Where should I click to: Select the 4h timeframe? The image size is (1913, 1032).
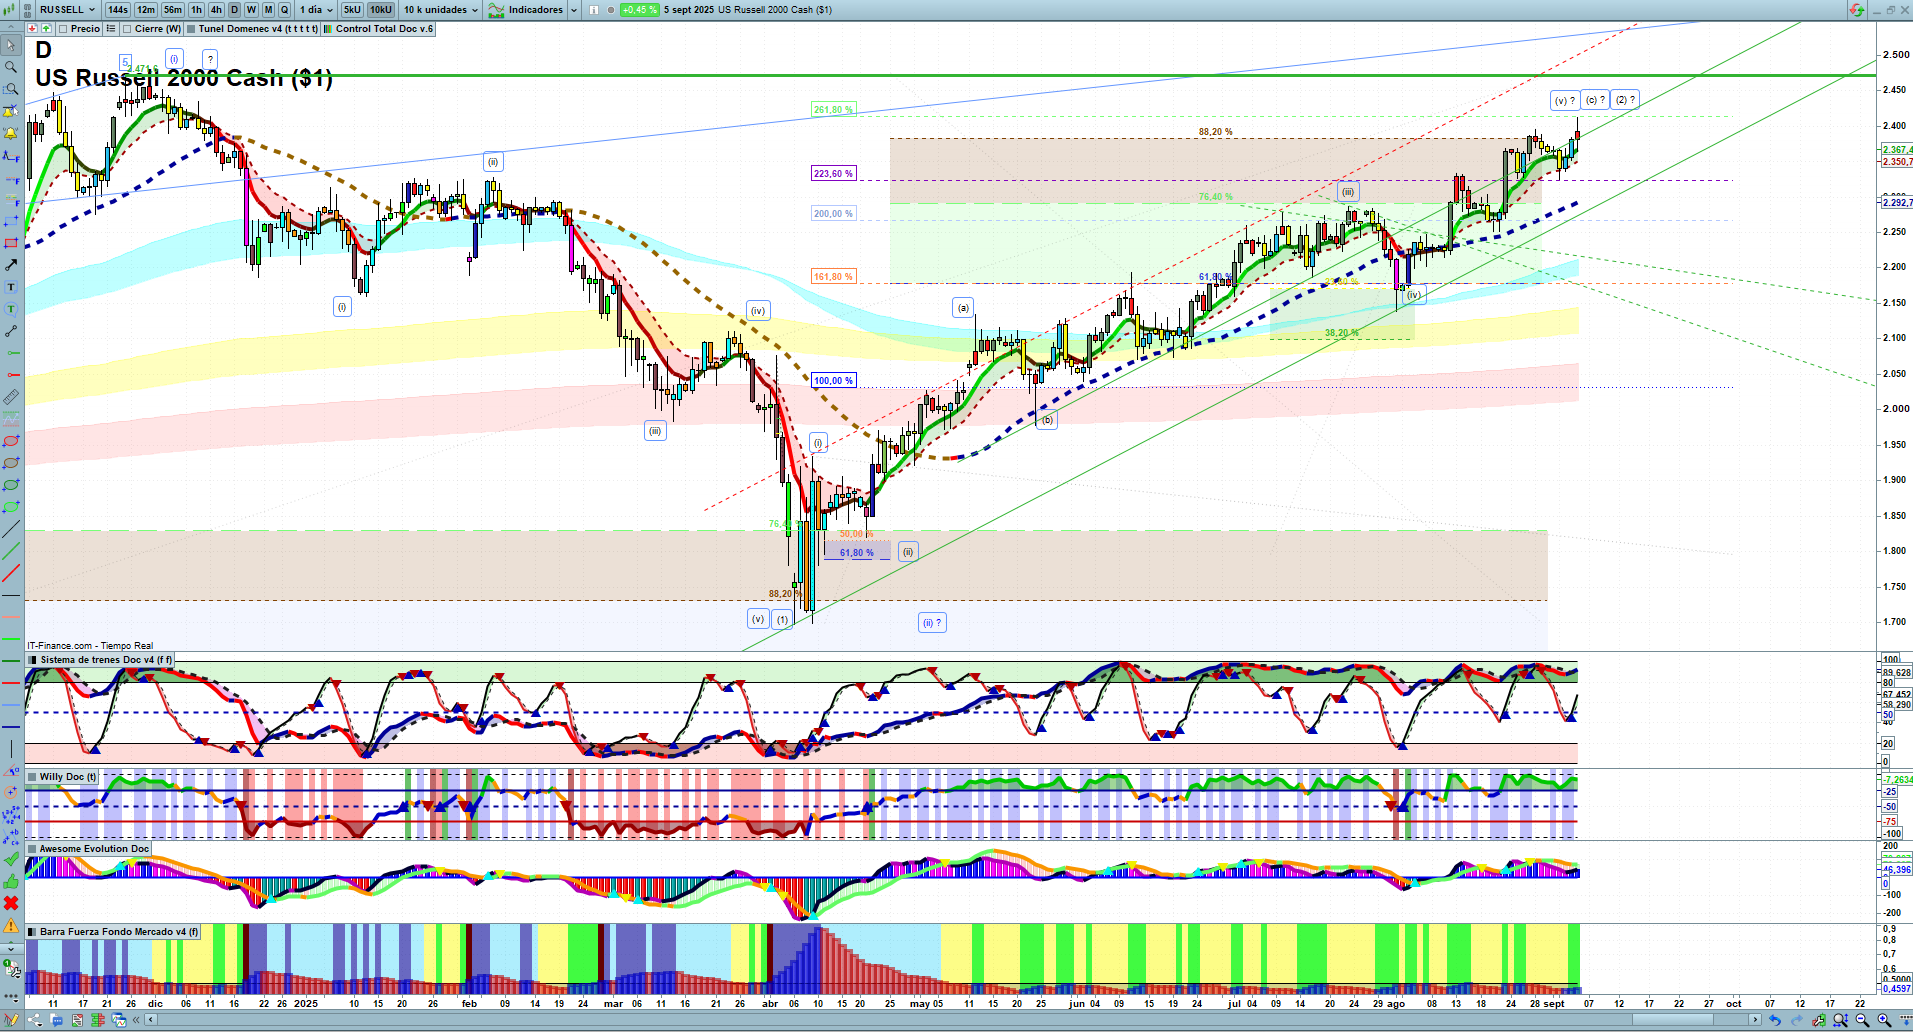tap(216, 10)
